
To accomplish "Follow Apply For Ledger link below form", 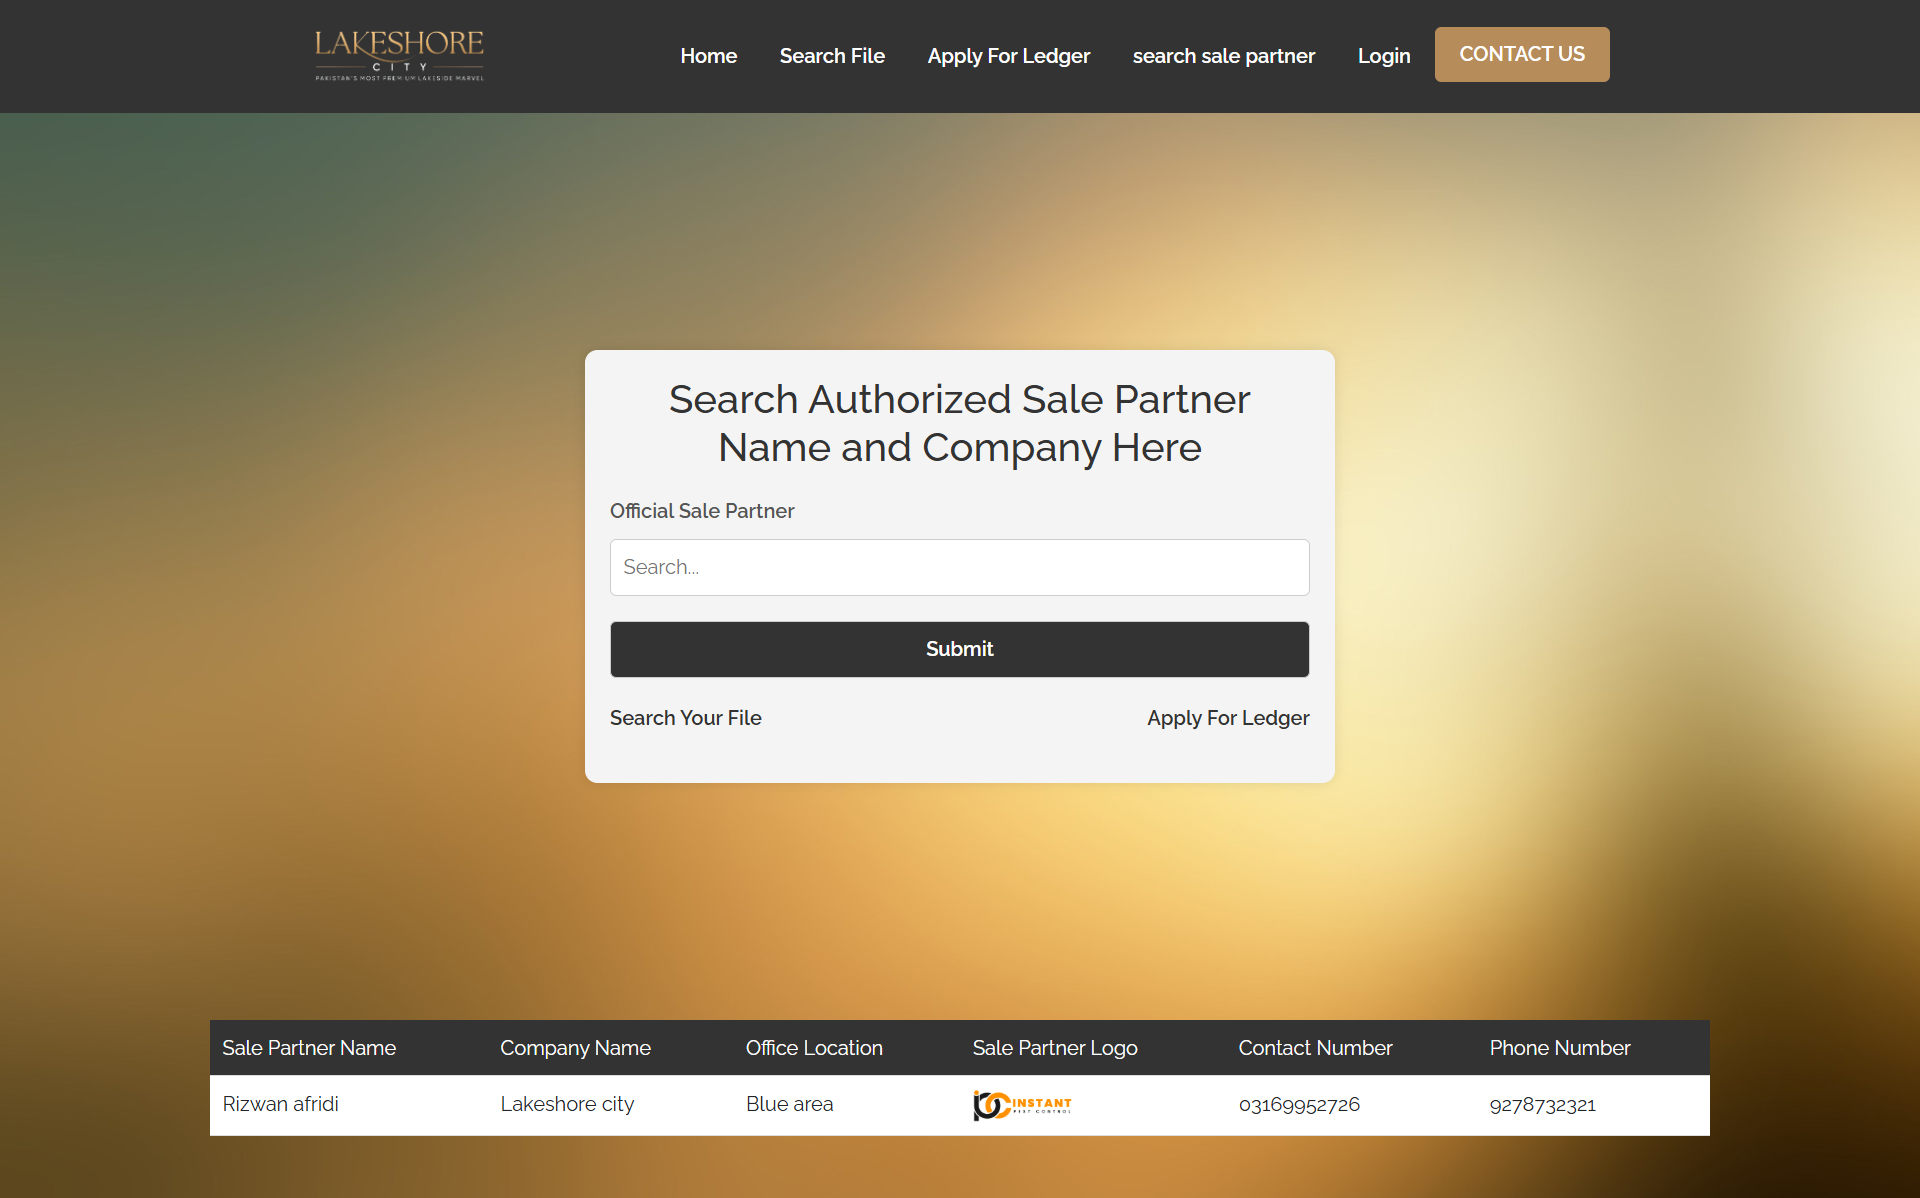I will click(x=1227, y=718).
